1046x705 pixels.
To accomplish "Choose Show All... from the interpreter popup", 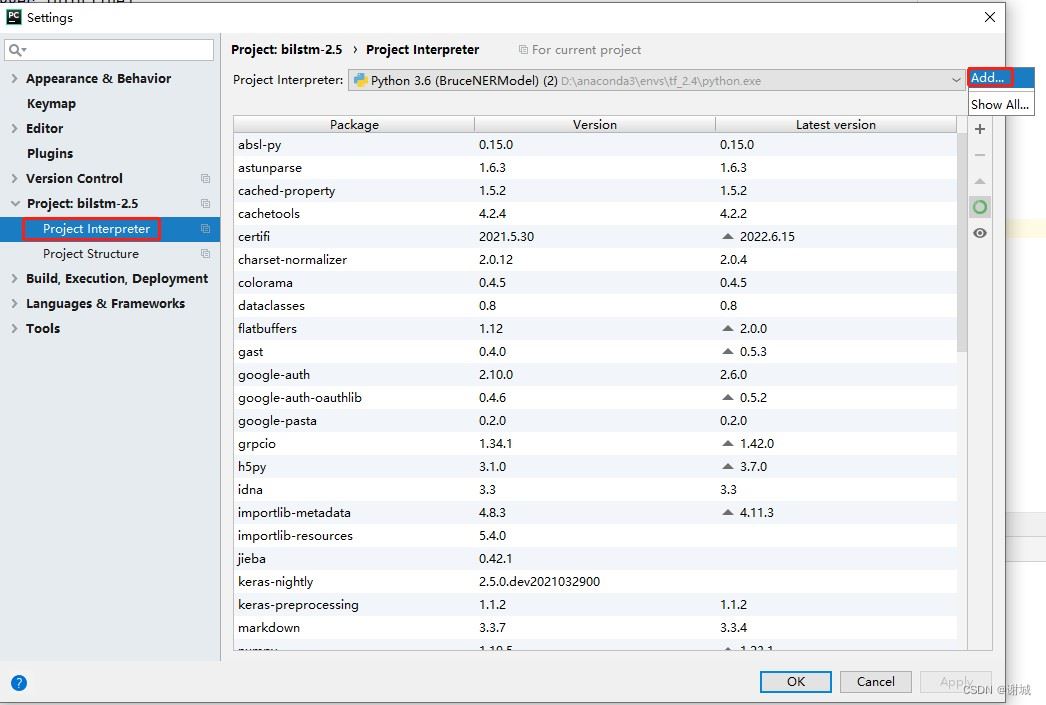I will click(x=999, y=104).
